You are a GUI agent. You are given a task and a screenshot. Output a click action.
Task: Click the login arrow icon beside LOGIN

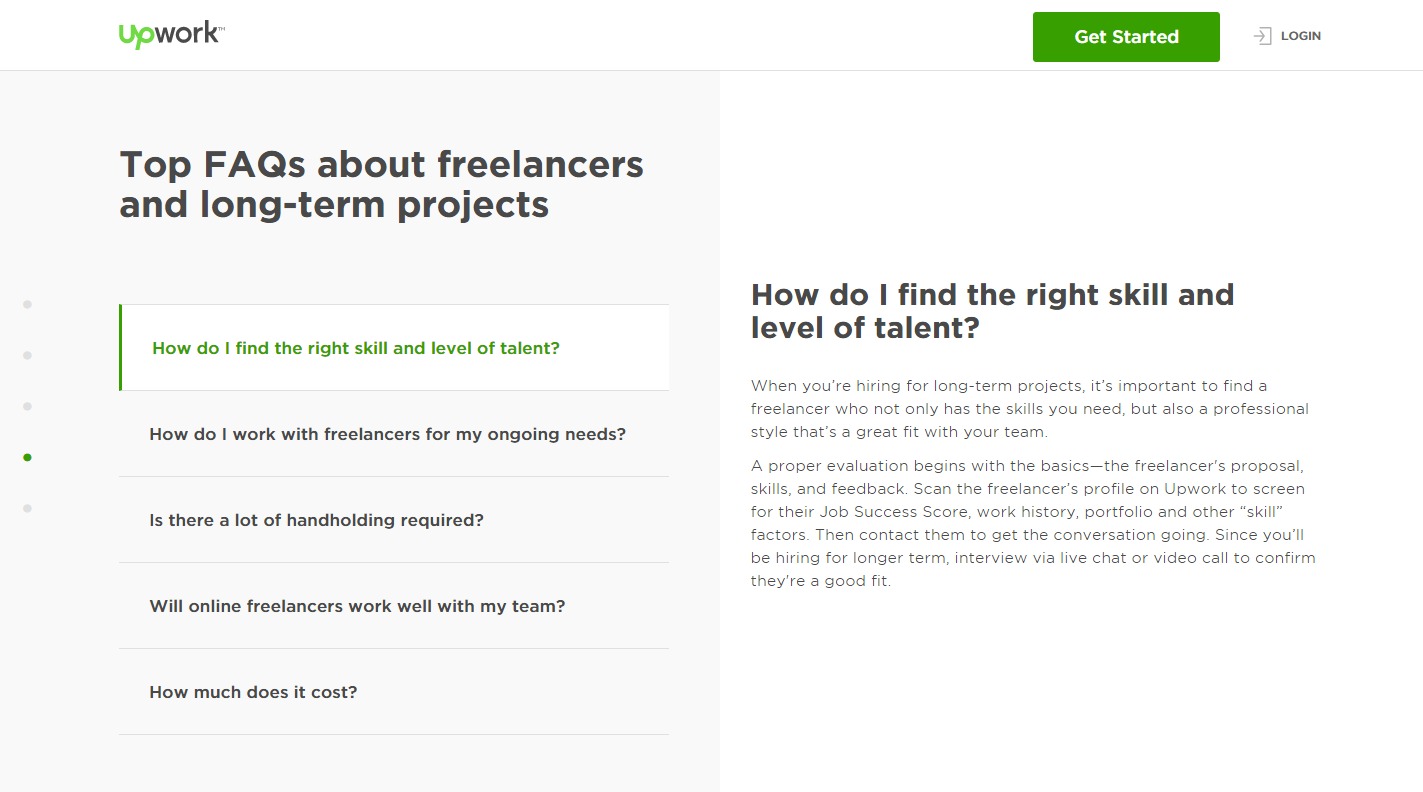(x=1261, y=35)
